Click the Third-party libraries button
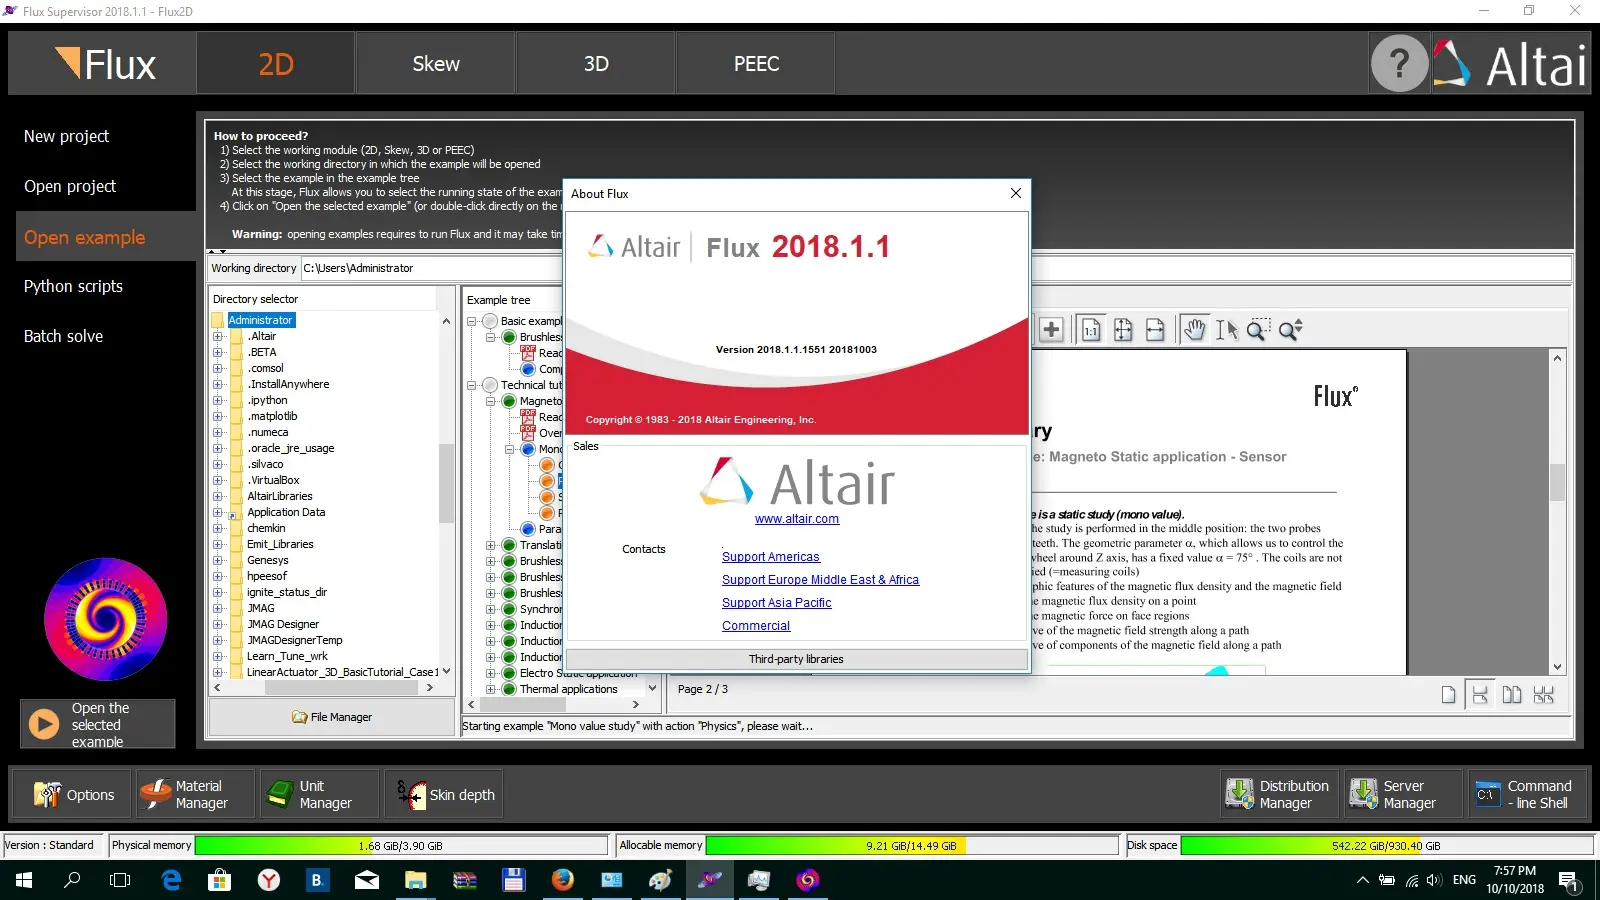Image resolution: width=1600 pixels, height=900 pixels. pyautogui.click(x=796, y=659)
